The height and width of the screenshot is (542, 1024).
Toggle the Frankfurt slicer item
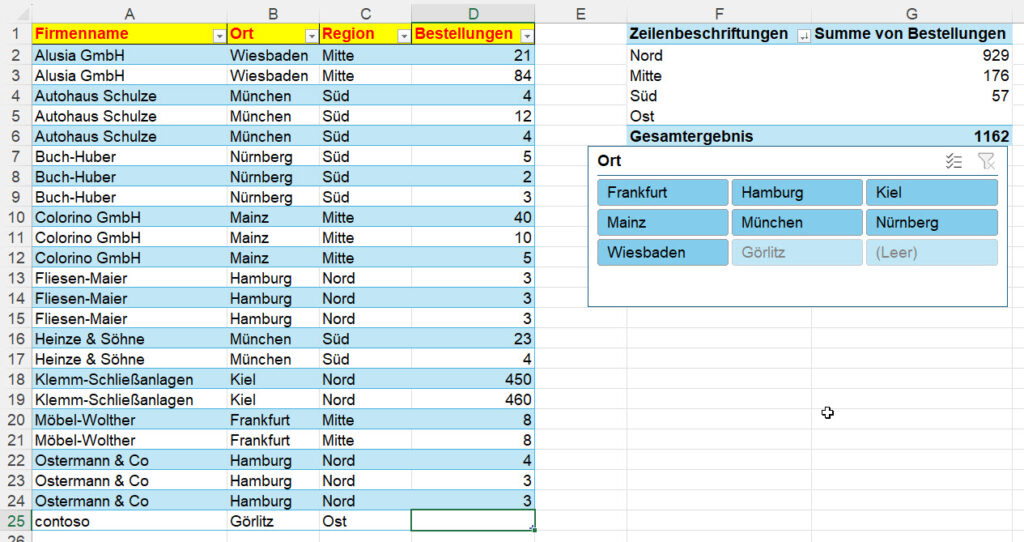662,193
